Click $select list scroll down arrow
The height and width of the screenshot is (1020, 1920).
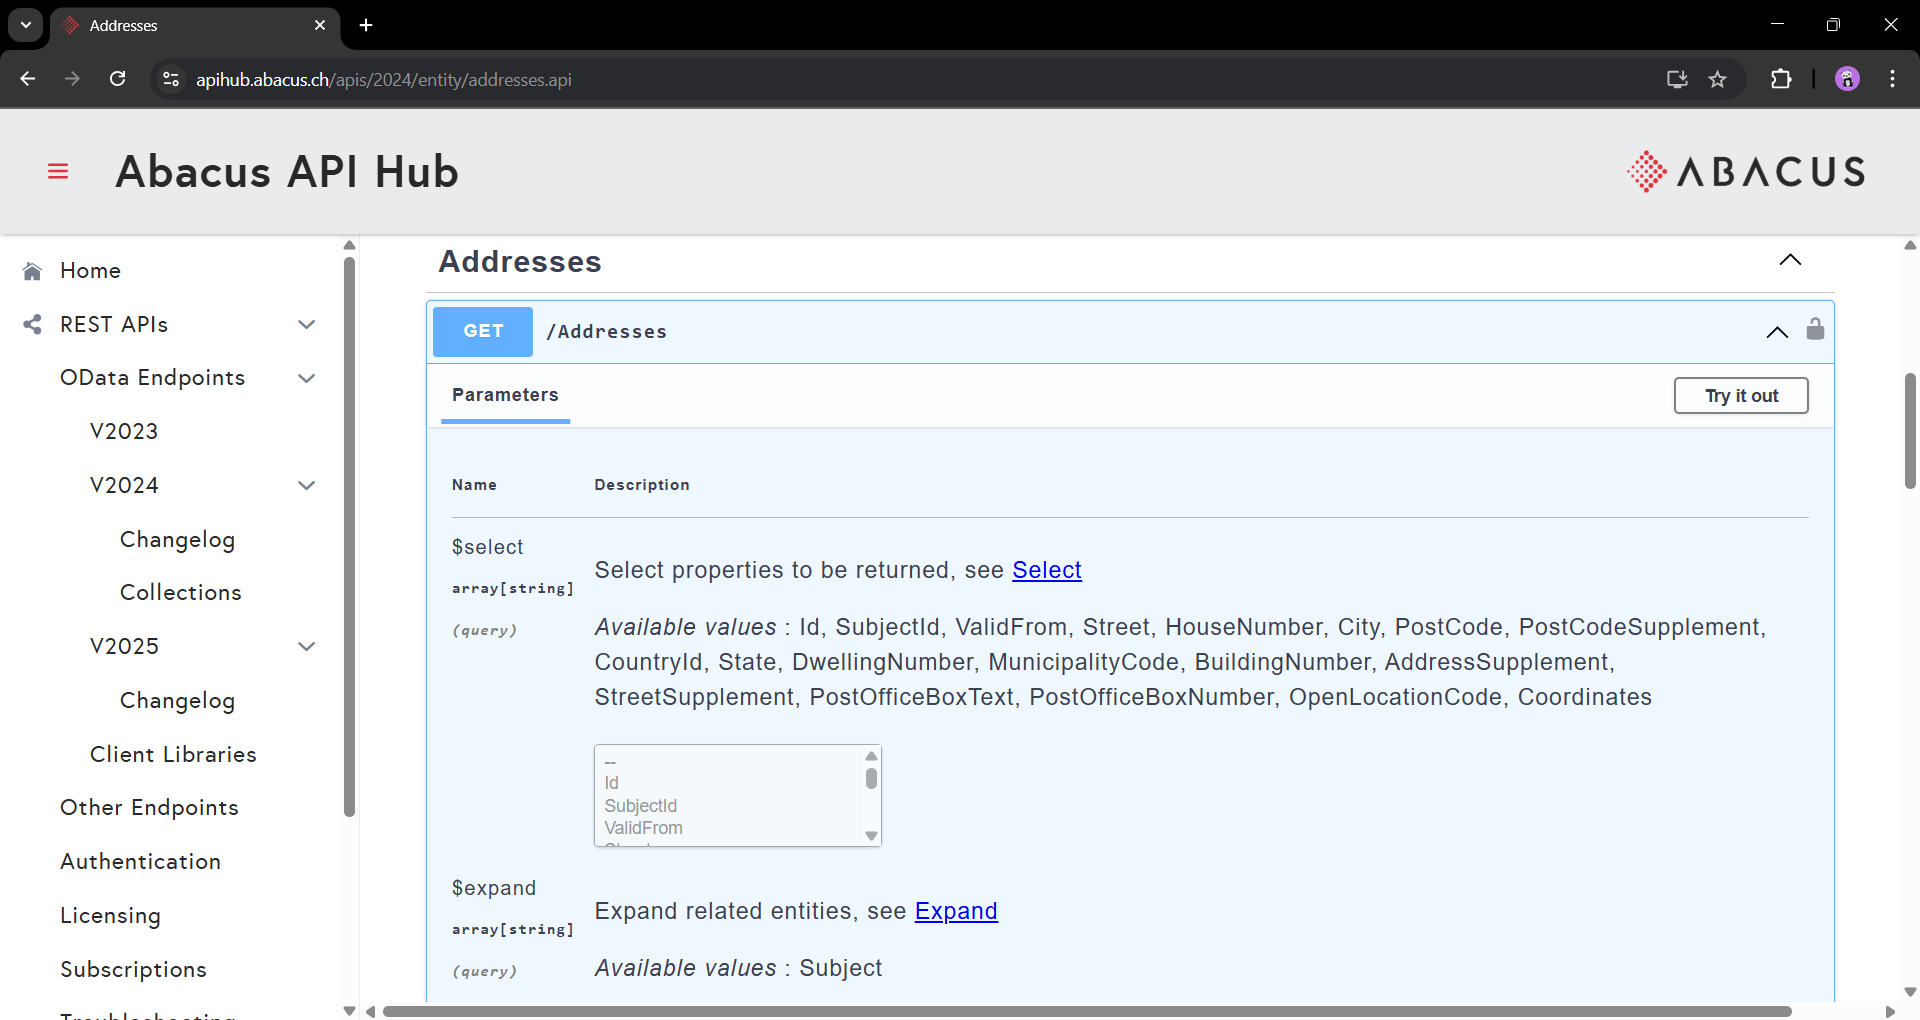coord(871,836)
